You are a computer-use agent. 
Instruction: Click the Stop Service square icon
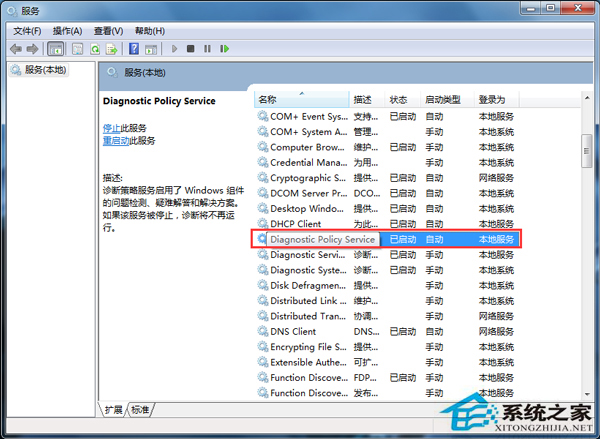point(191,49)
